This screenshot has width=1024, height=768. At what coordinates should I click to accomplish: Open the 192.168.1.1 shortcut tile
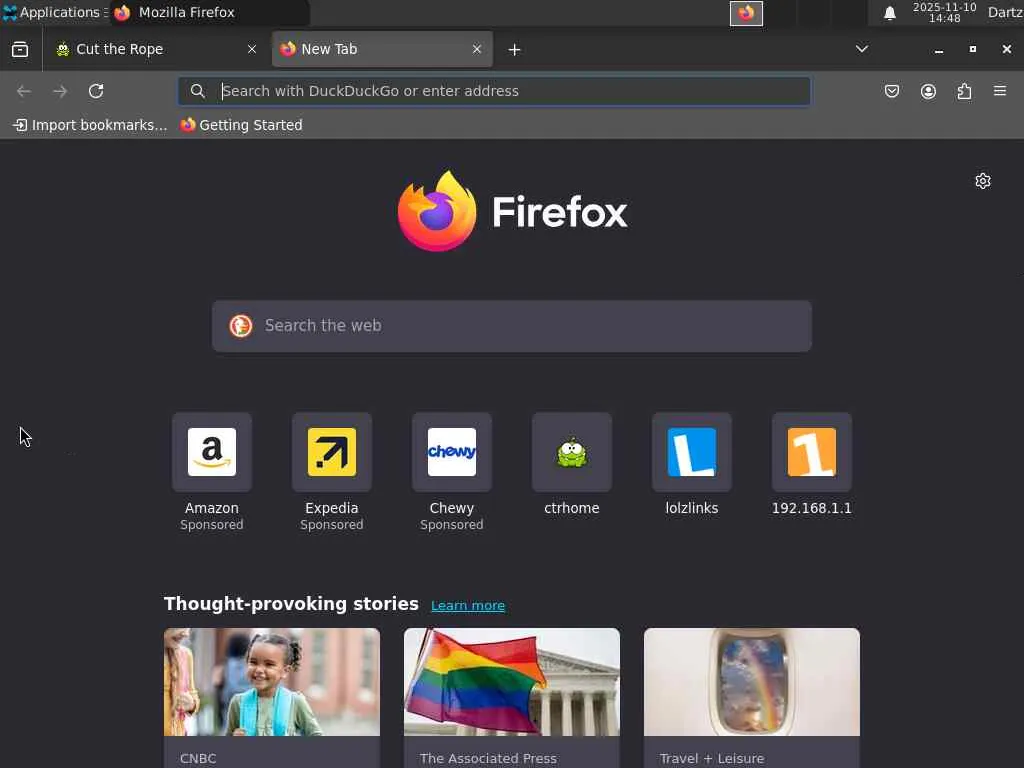pos(812,452)
